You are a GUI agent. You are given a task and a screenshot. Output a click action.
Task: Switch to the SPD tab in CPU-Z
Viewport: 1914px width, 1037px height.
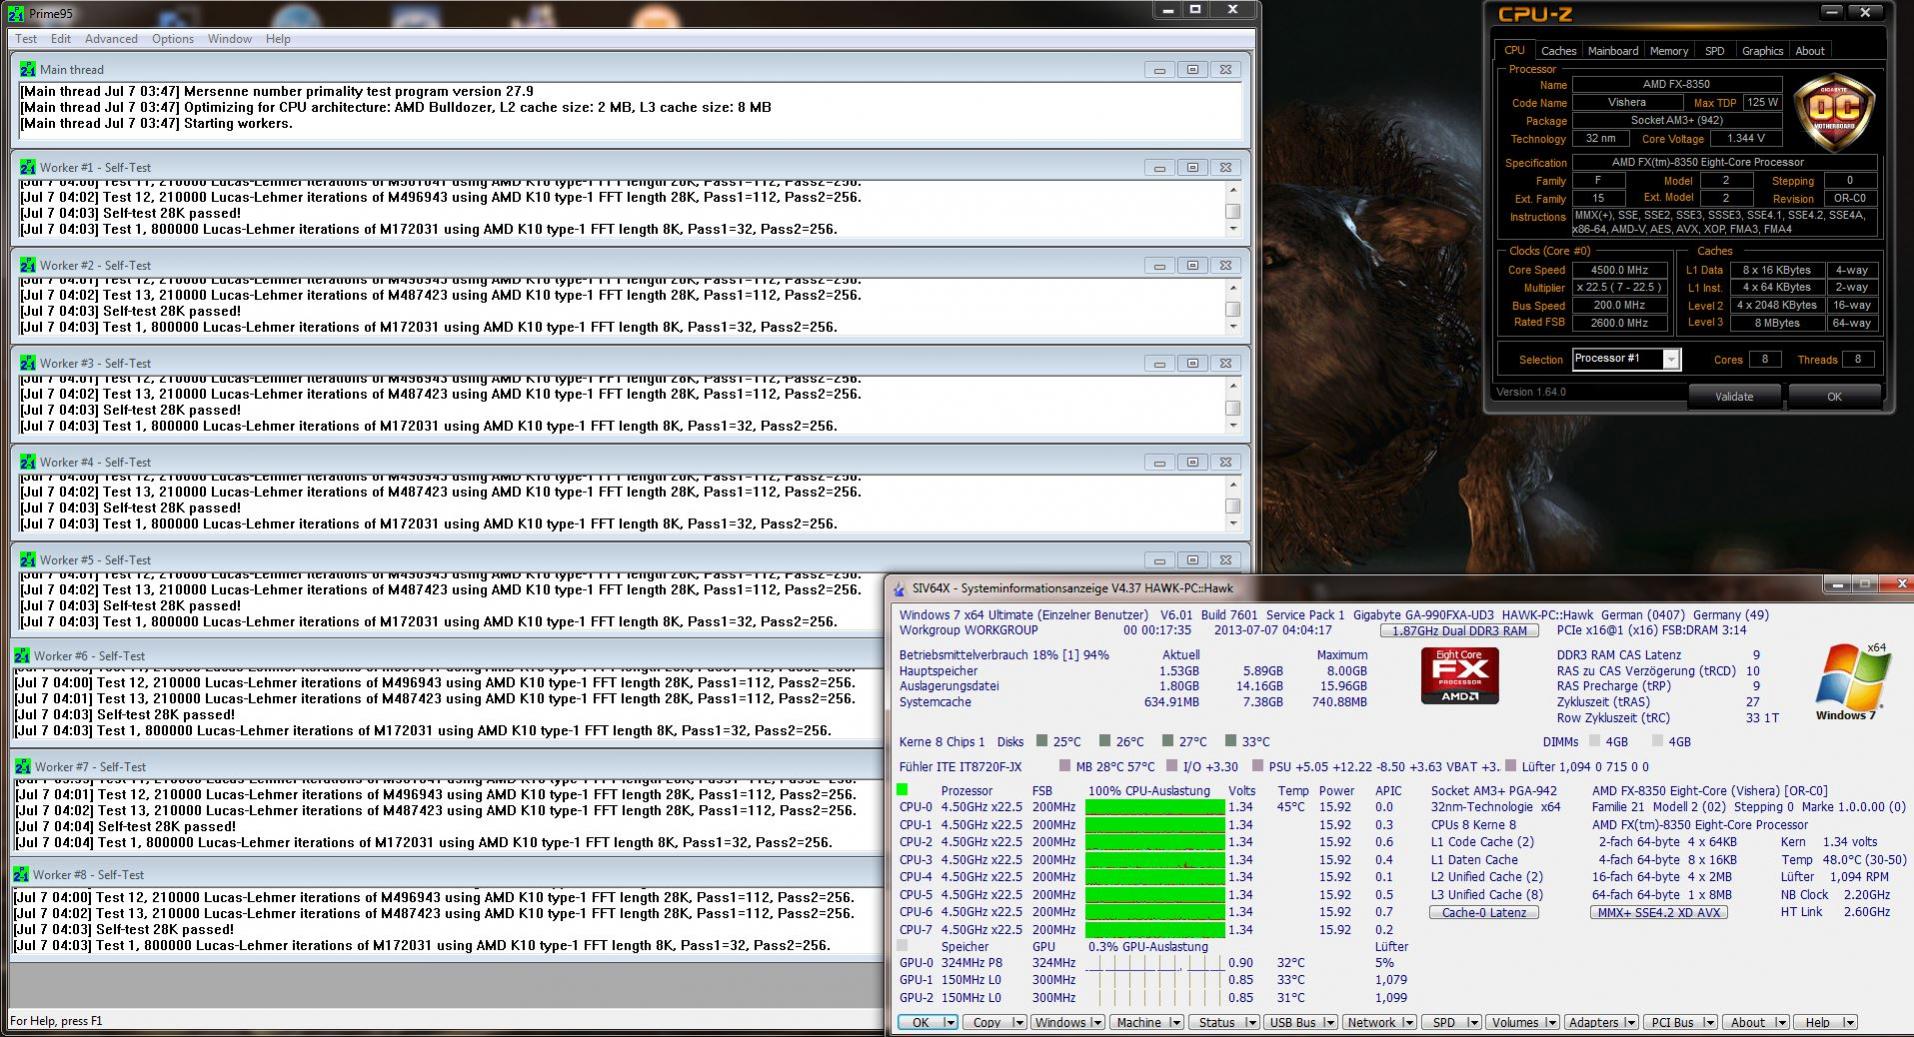click(1715, 51)
